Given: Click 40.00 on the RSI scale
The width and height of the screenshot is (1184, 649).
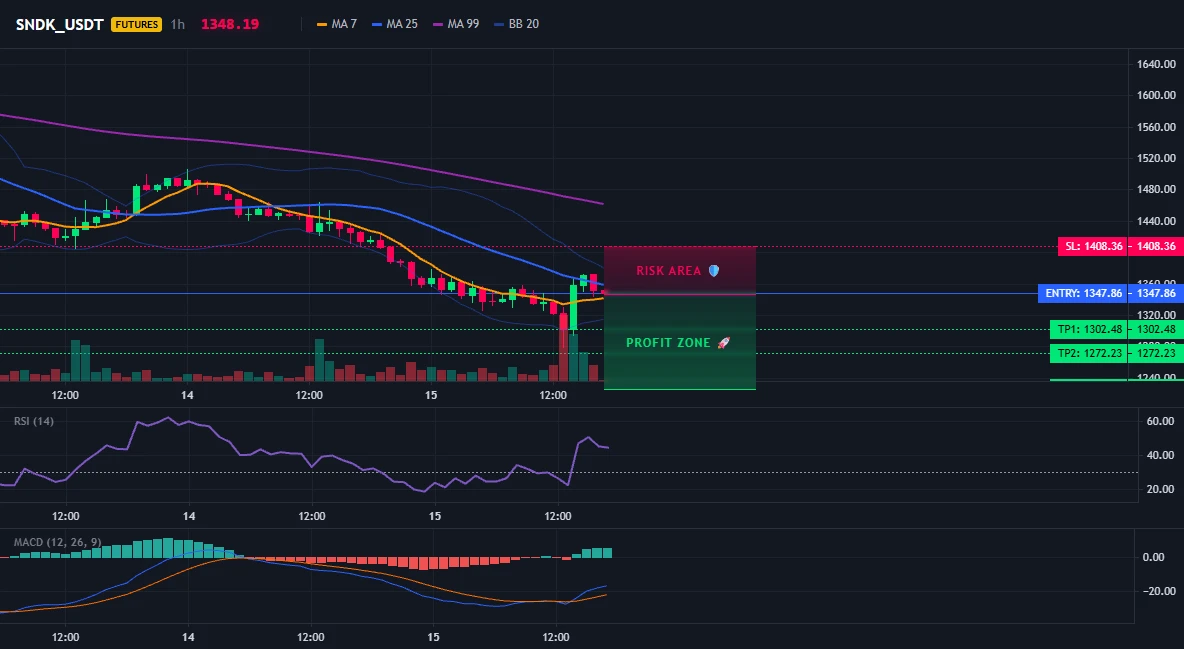Looking at the screenshot, I should coord(1161,455).
